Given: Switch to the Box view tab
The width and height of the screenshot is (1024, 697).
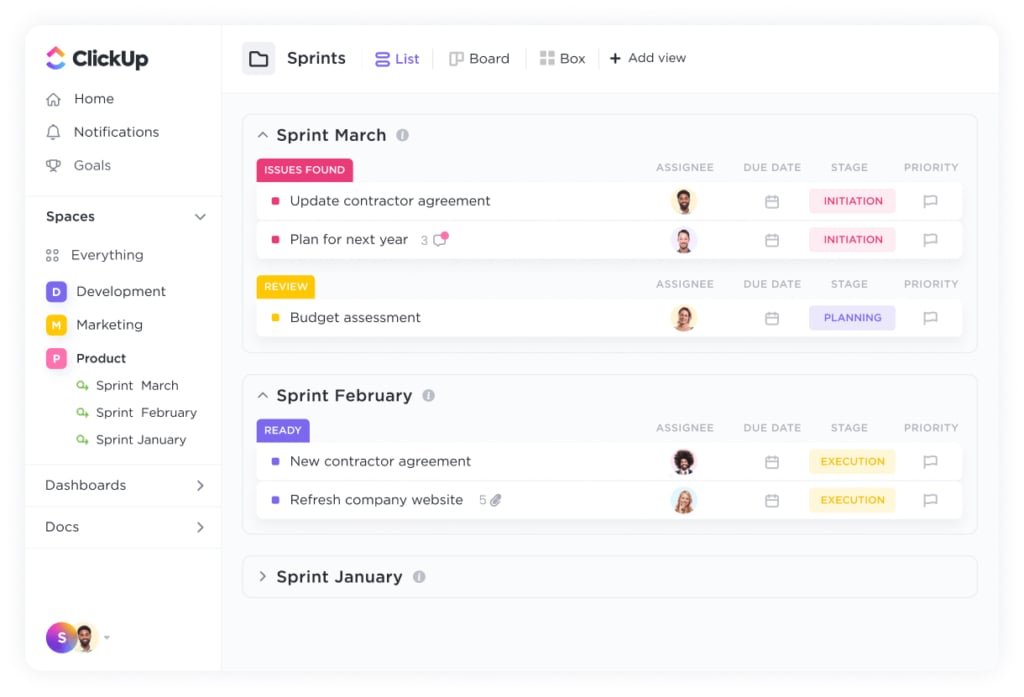Looking at the screenshot, I should tap(562, 59).
